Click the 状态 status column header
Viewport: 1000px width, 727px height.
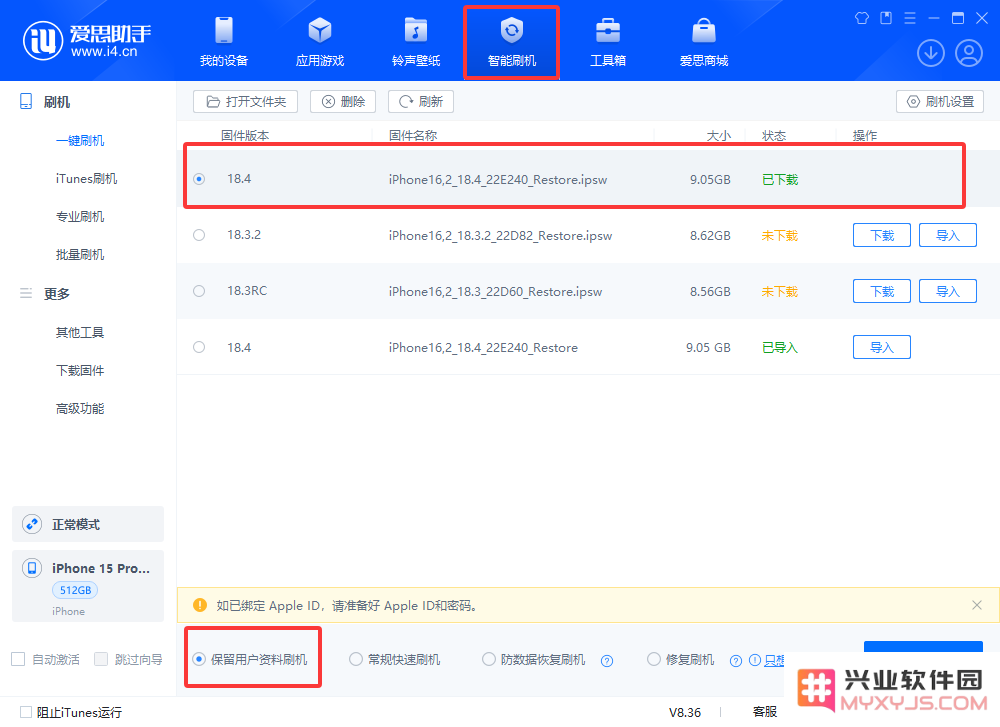click(774, 135)
